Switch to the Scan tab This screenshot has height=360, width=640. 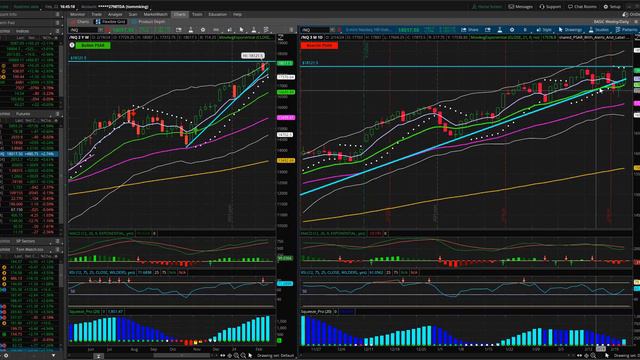pos(133,14)
